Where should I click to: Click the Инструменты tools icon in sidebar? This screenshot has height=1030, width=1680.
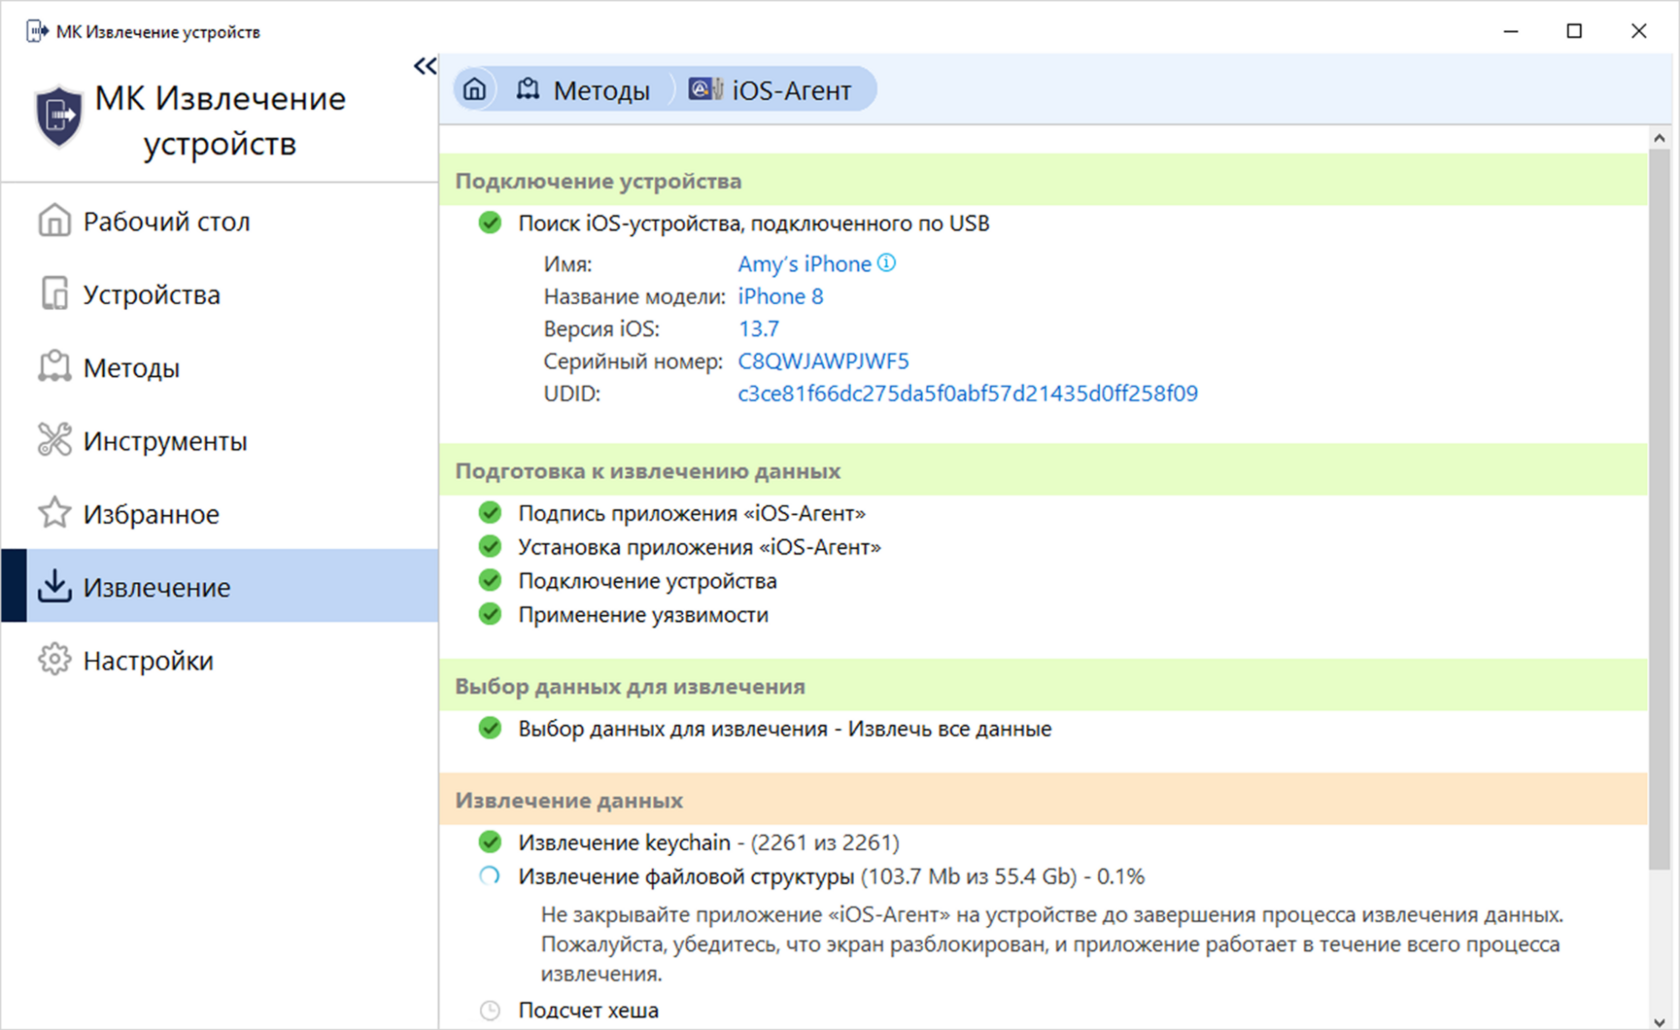tap(55, 440)
